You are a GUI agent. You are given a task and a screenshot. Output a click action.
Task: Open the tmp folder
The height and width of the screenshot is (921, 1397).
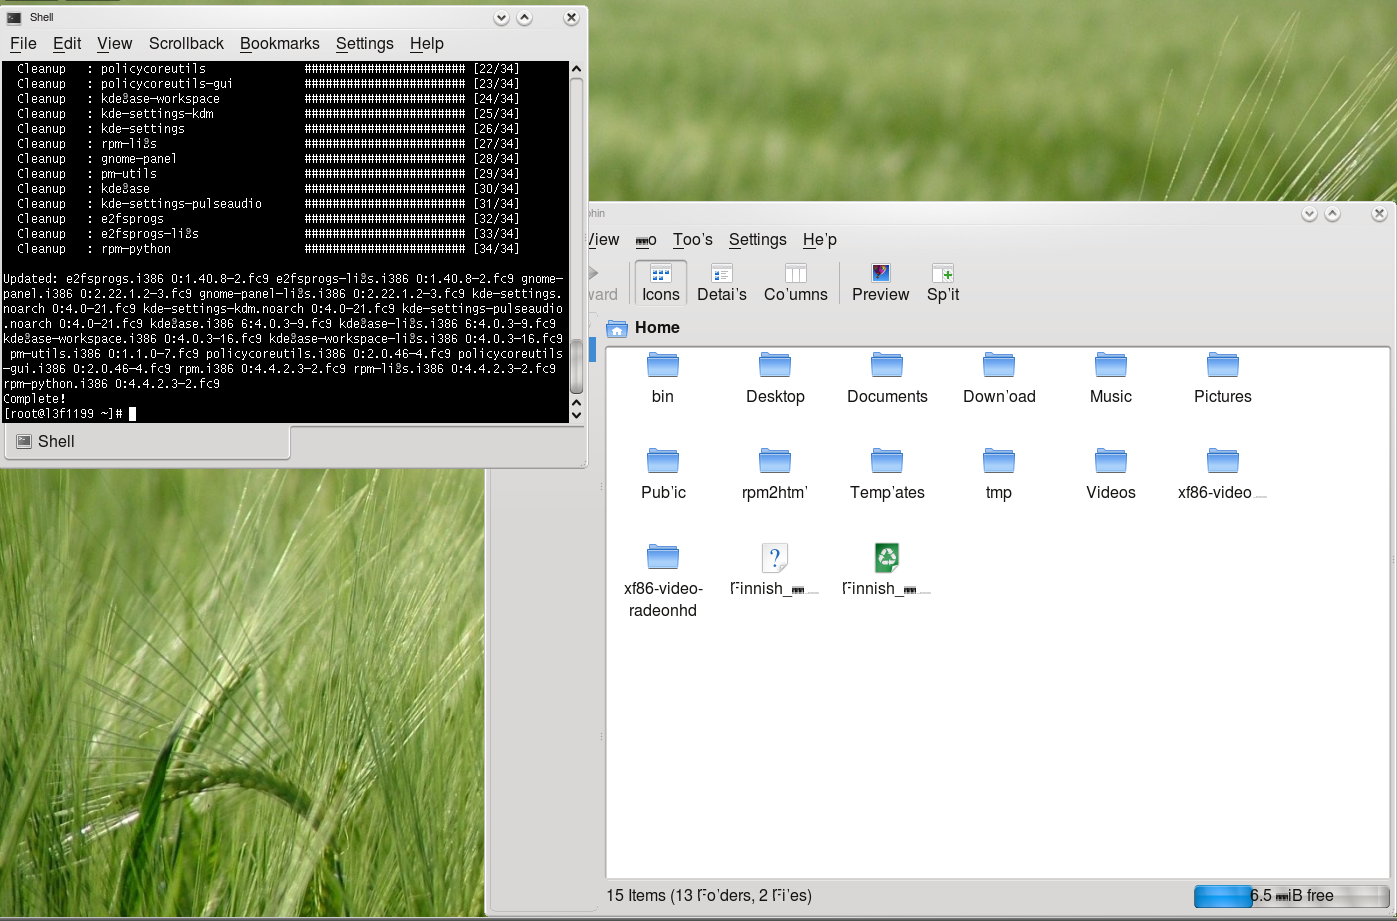(x=998, y=462)
